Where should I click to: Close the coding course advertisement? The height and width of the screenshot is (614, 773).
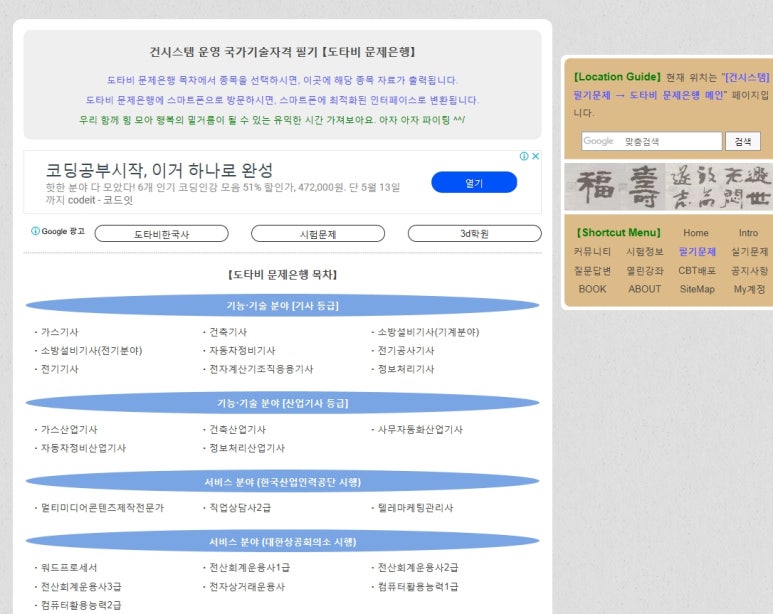point(535,156)
